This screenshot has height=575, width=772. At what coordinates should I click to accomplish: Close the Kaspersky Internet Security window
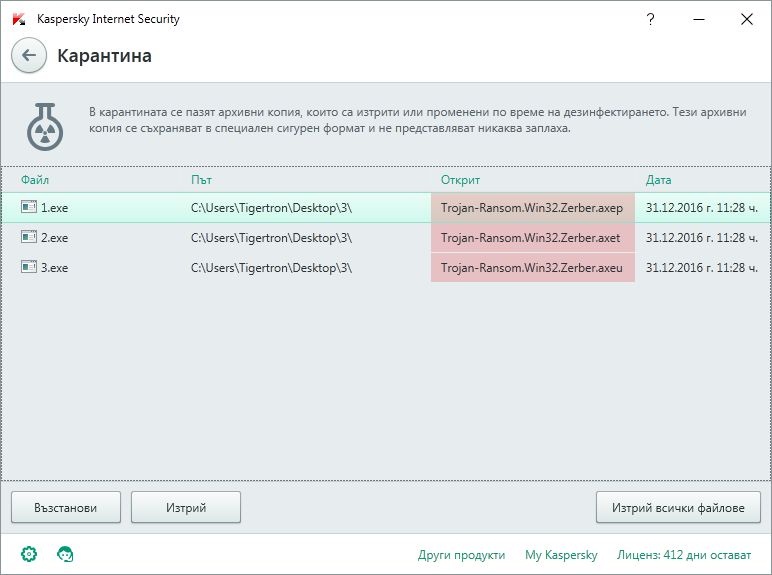[x=746, y=19]
